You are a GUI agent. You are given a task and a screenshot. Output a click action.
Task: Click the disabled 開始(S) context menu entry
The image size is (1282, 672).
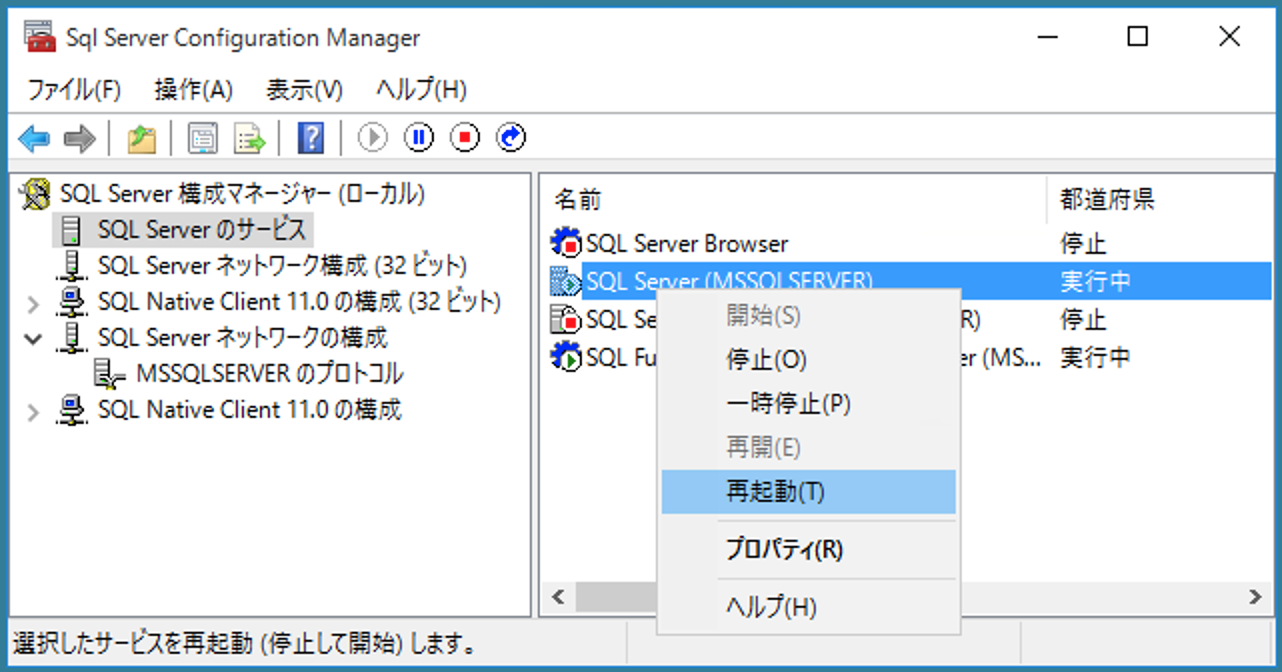click(809, 316)
